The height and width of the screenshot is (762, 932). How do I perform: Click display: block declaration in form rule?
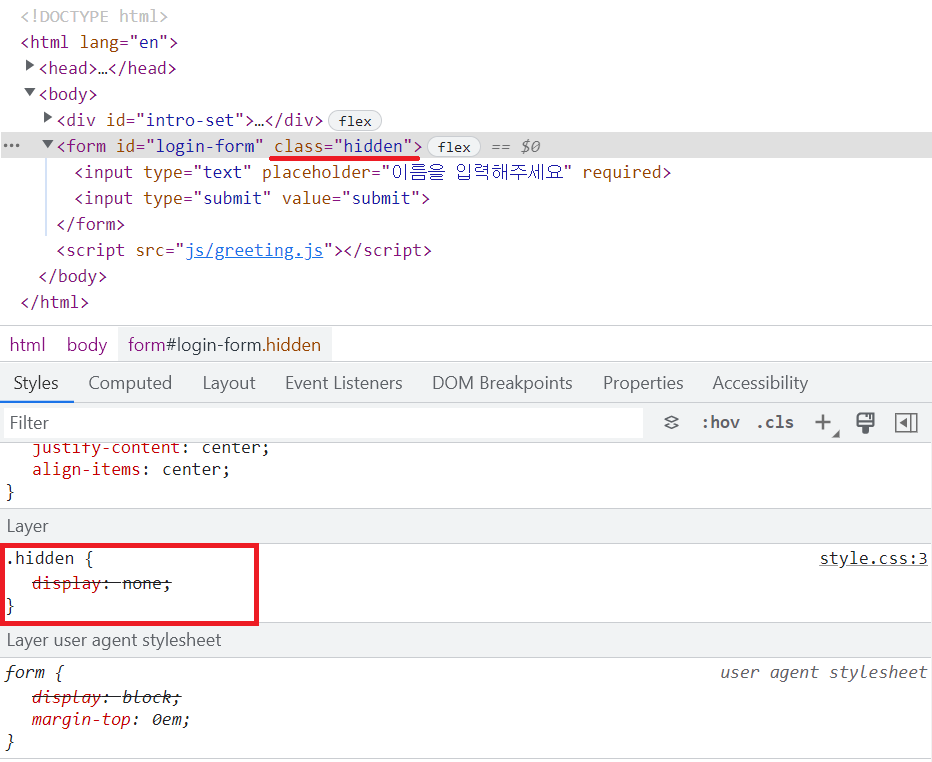pos(106,697)
